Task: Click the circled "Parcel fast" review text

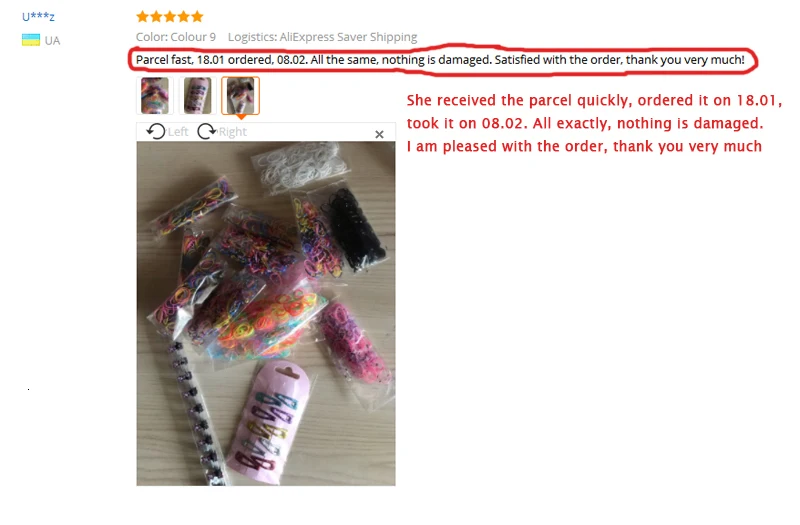Action: pyautogui.click(x=440, y=60)
